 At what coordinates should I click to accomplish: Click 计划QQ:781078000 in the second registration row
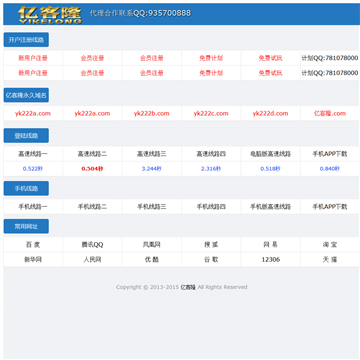(x=330, y=73)
